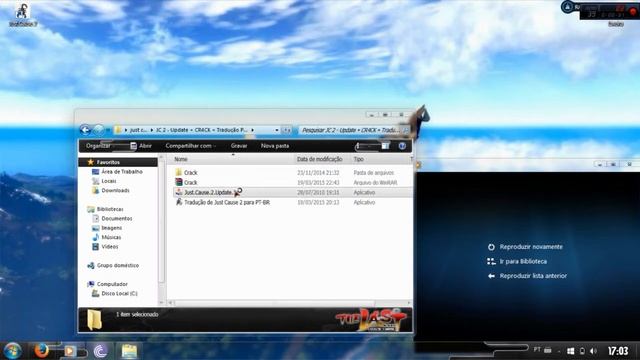Click the Windows flag icon in the tray
640x360 pixels.
571,351
